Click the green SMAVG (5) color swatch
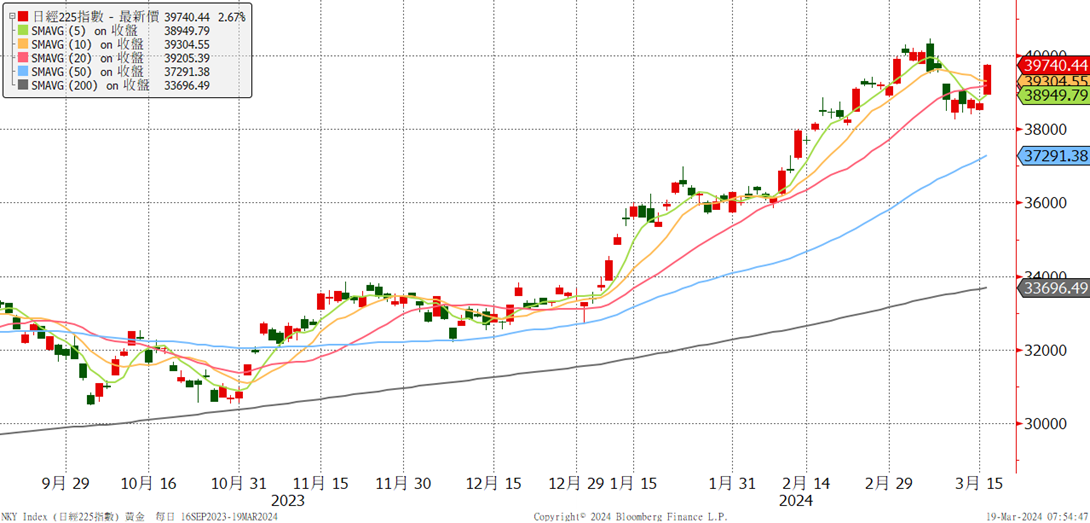Image resolution: width=1090 pixels, height=523 pixels. coord(24,29)
